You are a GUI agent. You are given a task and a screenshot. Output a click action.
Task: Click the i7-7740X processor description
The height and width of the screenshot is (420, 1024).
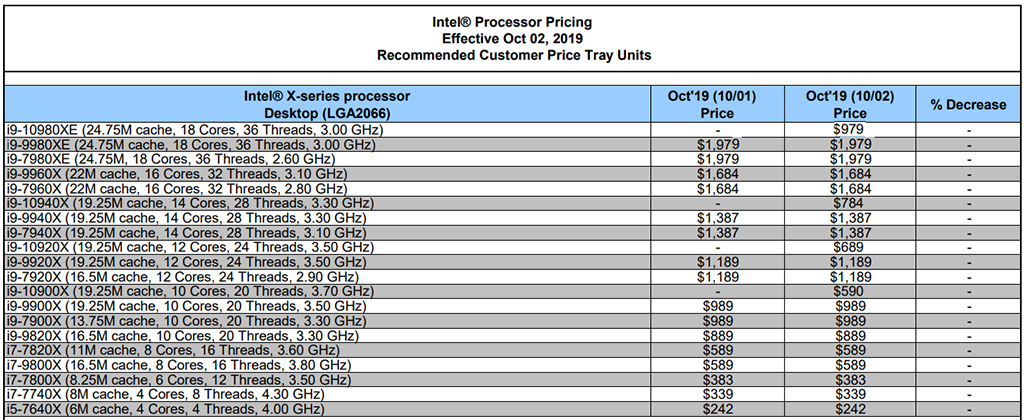tap(163, 392)
